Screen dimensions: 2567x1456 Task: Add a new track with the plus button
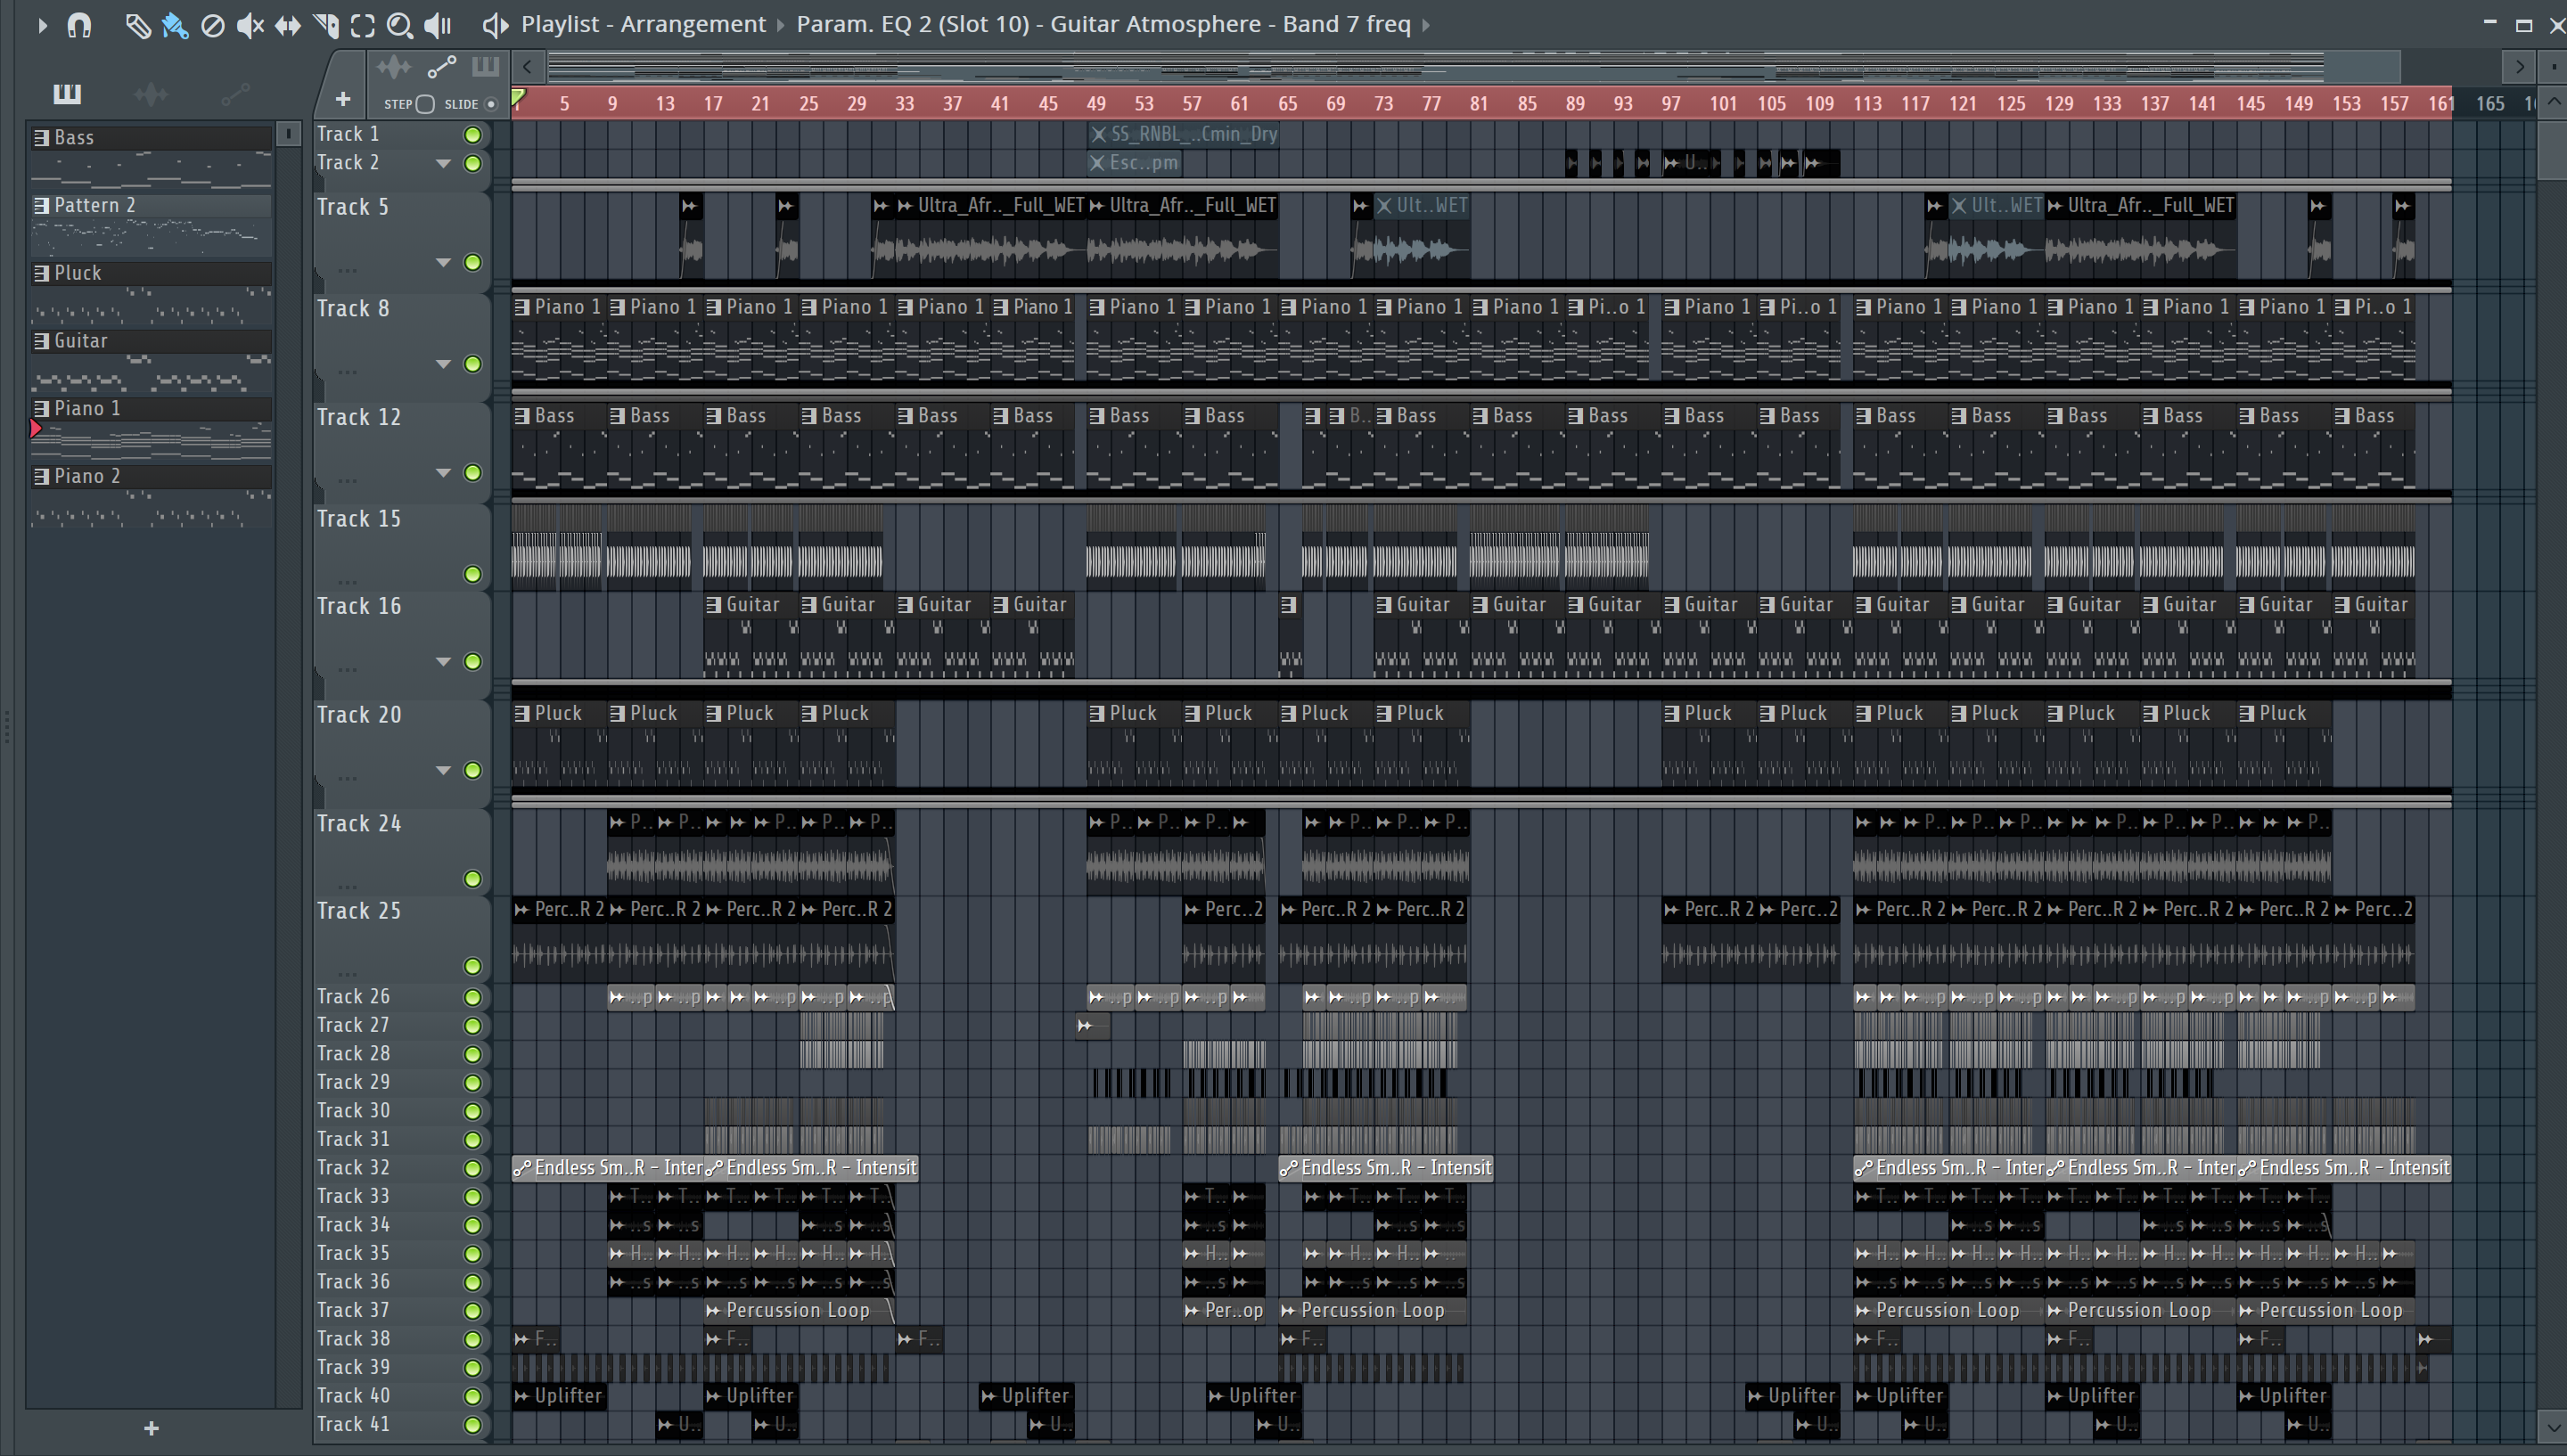(343, 99)
